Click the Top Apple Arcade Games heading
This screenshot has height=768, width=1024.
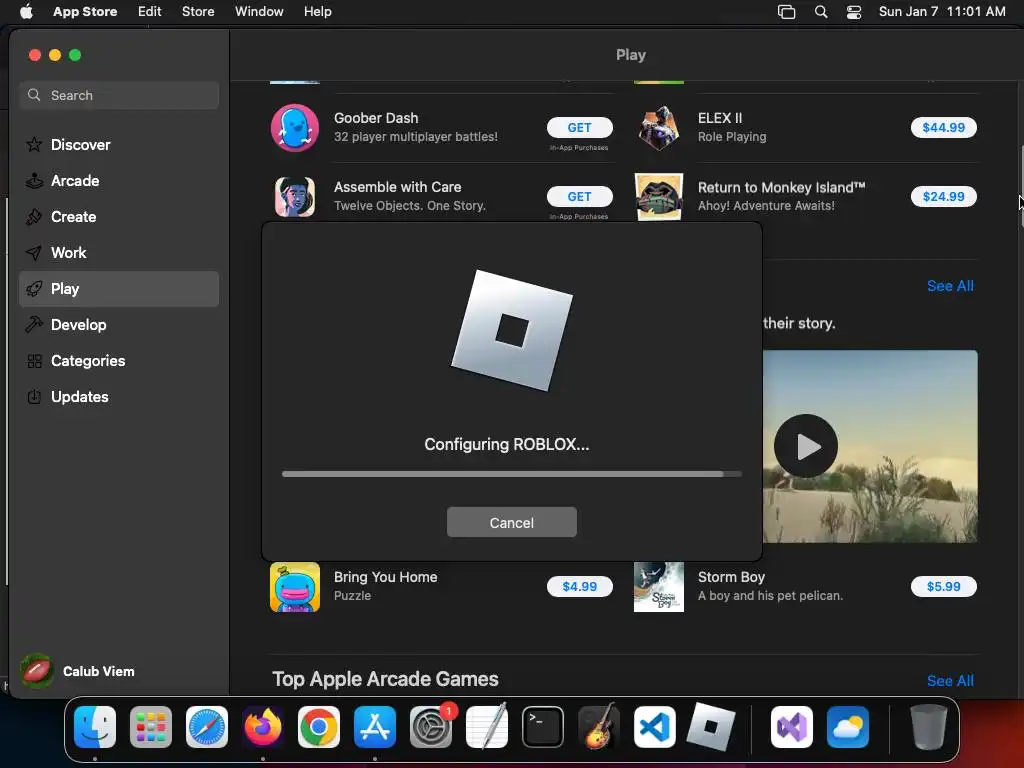pyautogui.click(x=385, y=679)
